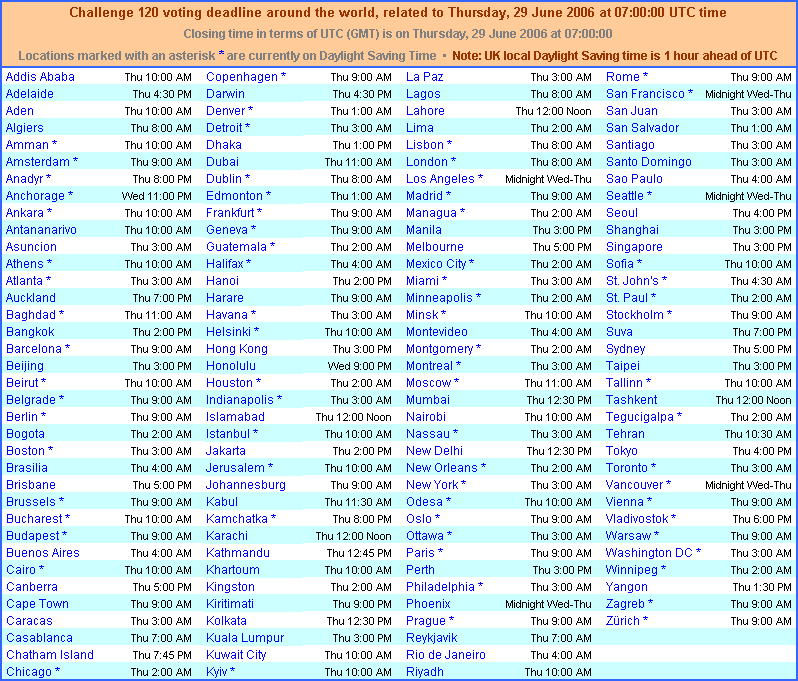Click the Mexico City link
The height and width of the screenshot is (681, 798).
point(436,264)
